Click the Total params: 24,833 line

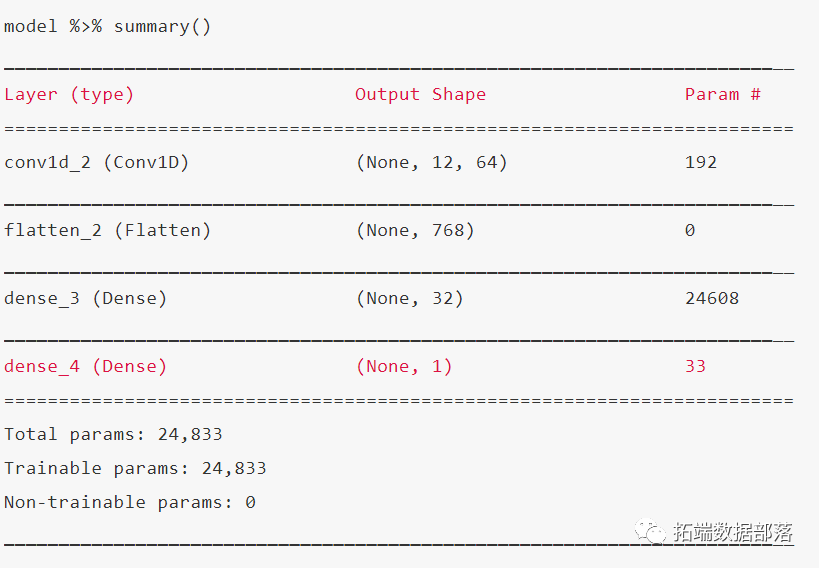pyautogui.click(x=113, y=435)
